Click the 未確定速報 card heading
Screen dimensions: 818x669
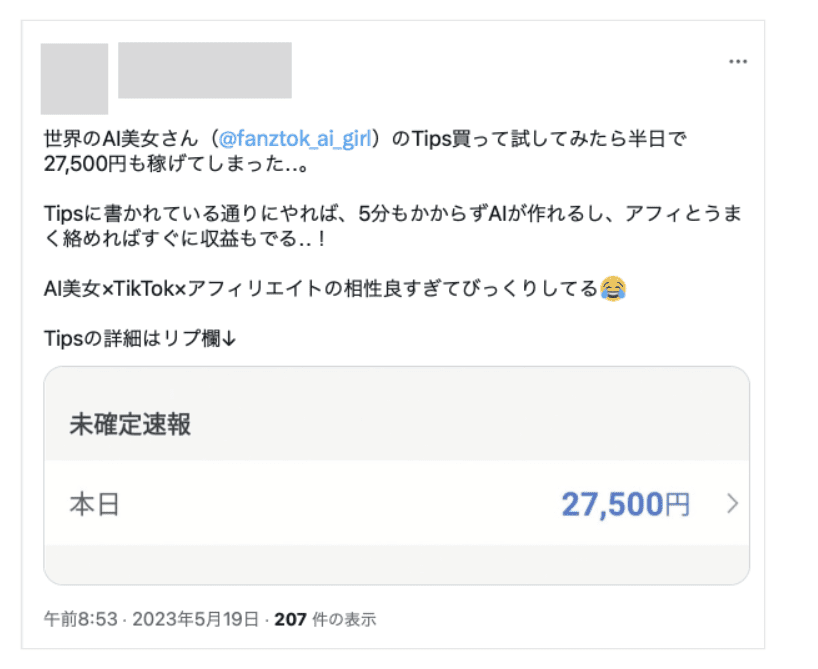130,424
